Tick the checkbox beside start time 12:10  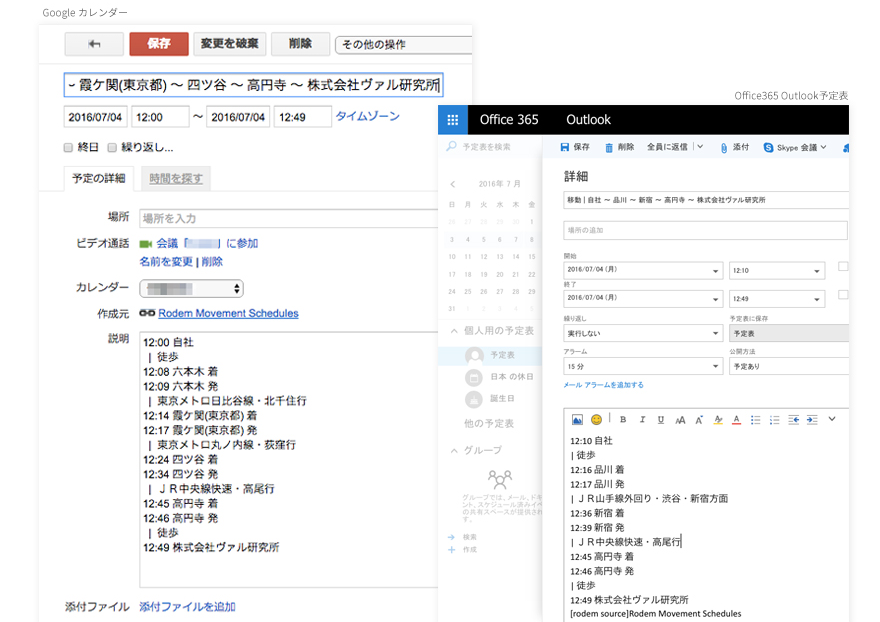(842, 267)
